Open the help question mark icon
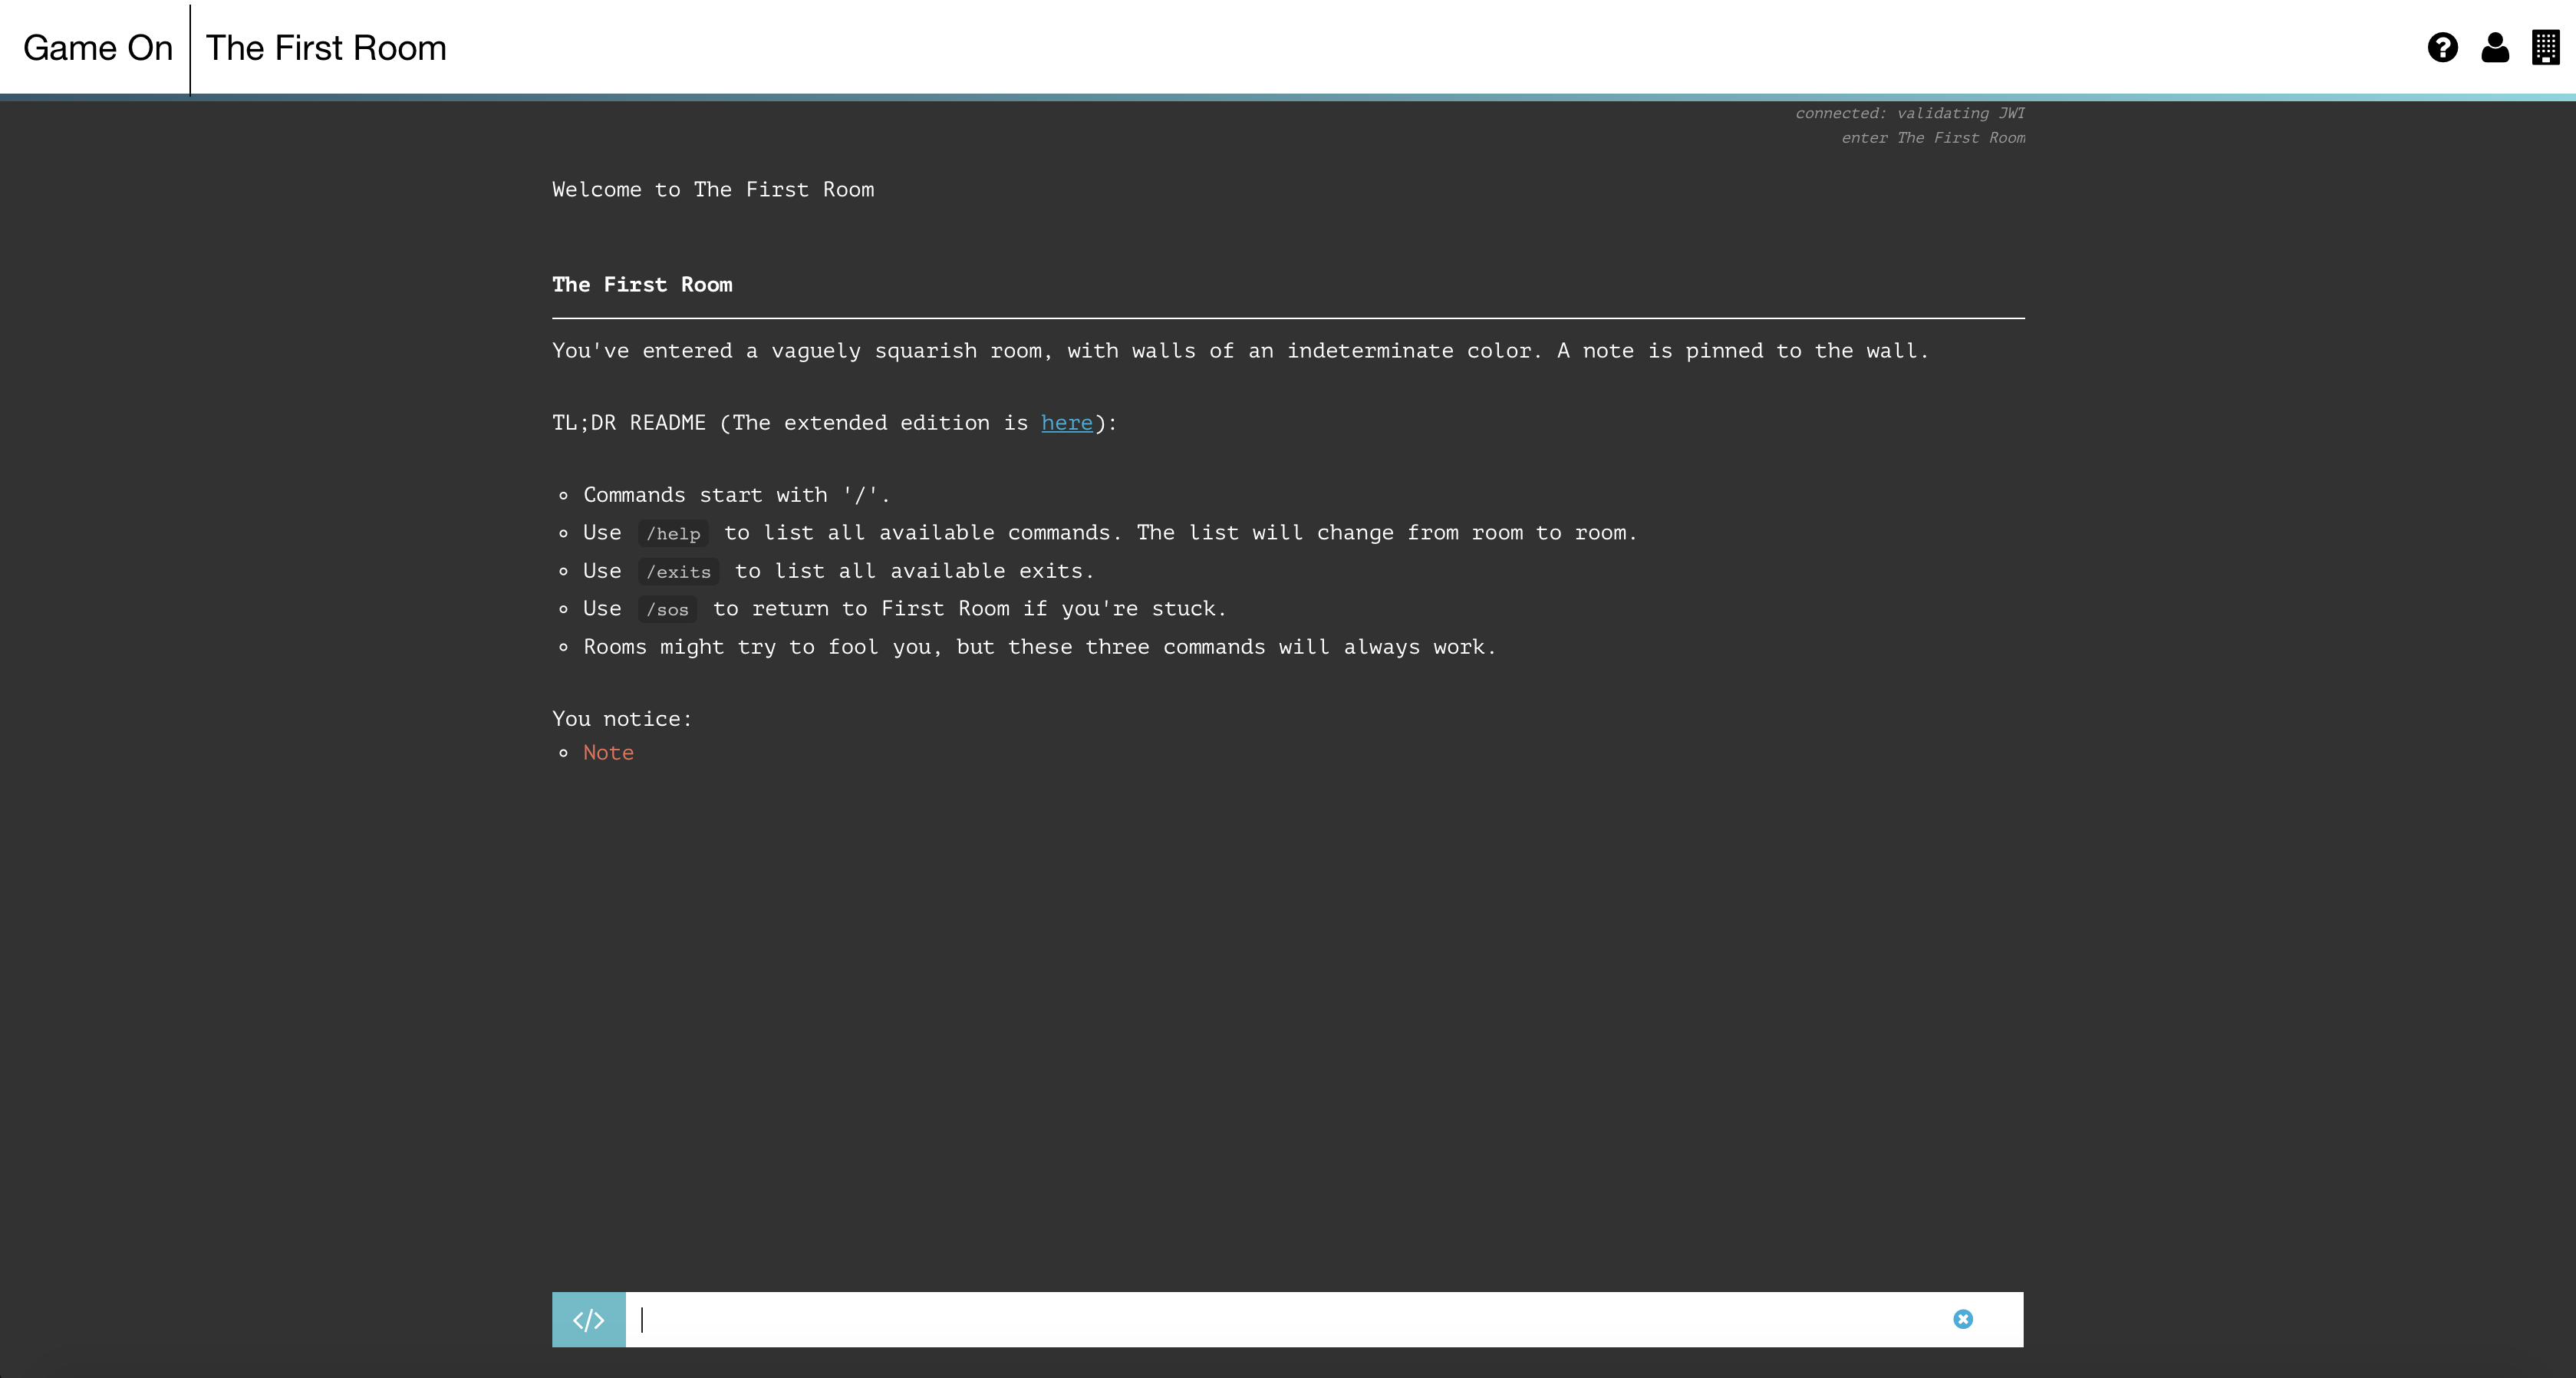This screenshot has height=1378, width=2576. 2442,47
